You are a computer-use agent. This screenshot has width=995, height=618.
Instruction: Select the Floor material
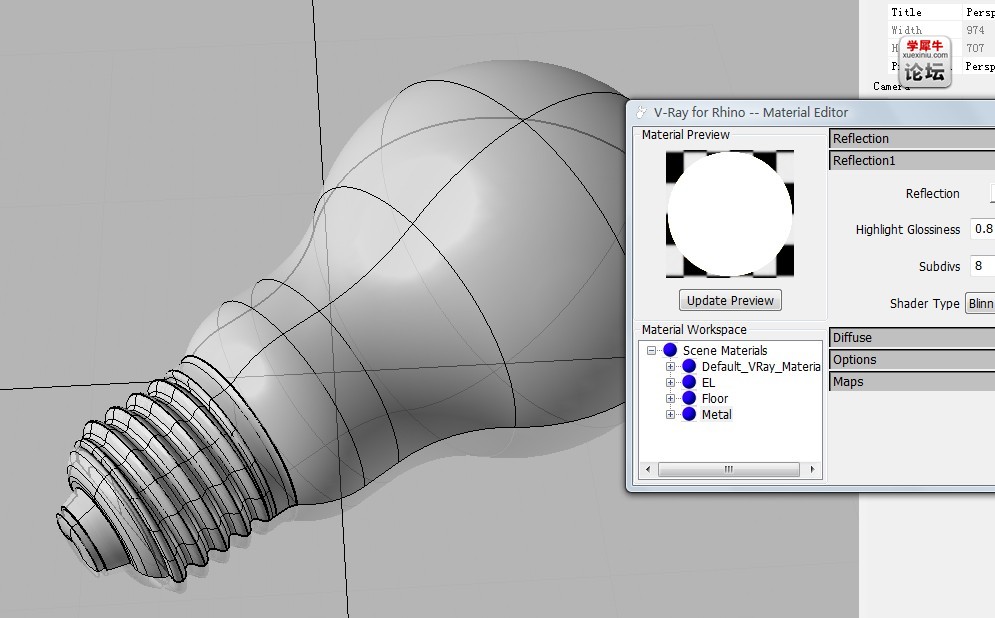[715, 398]
